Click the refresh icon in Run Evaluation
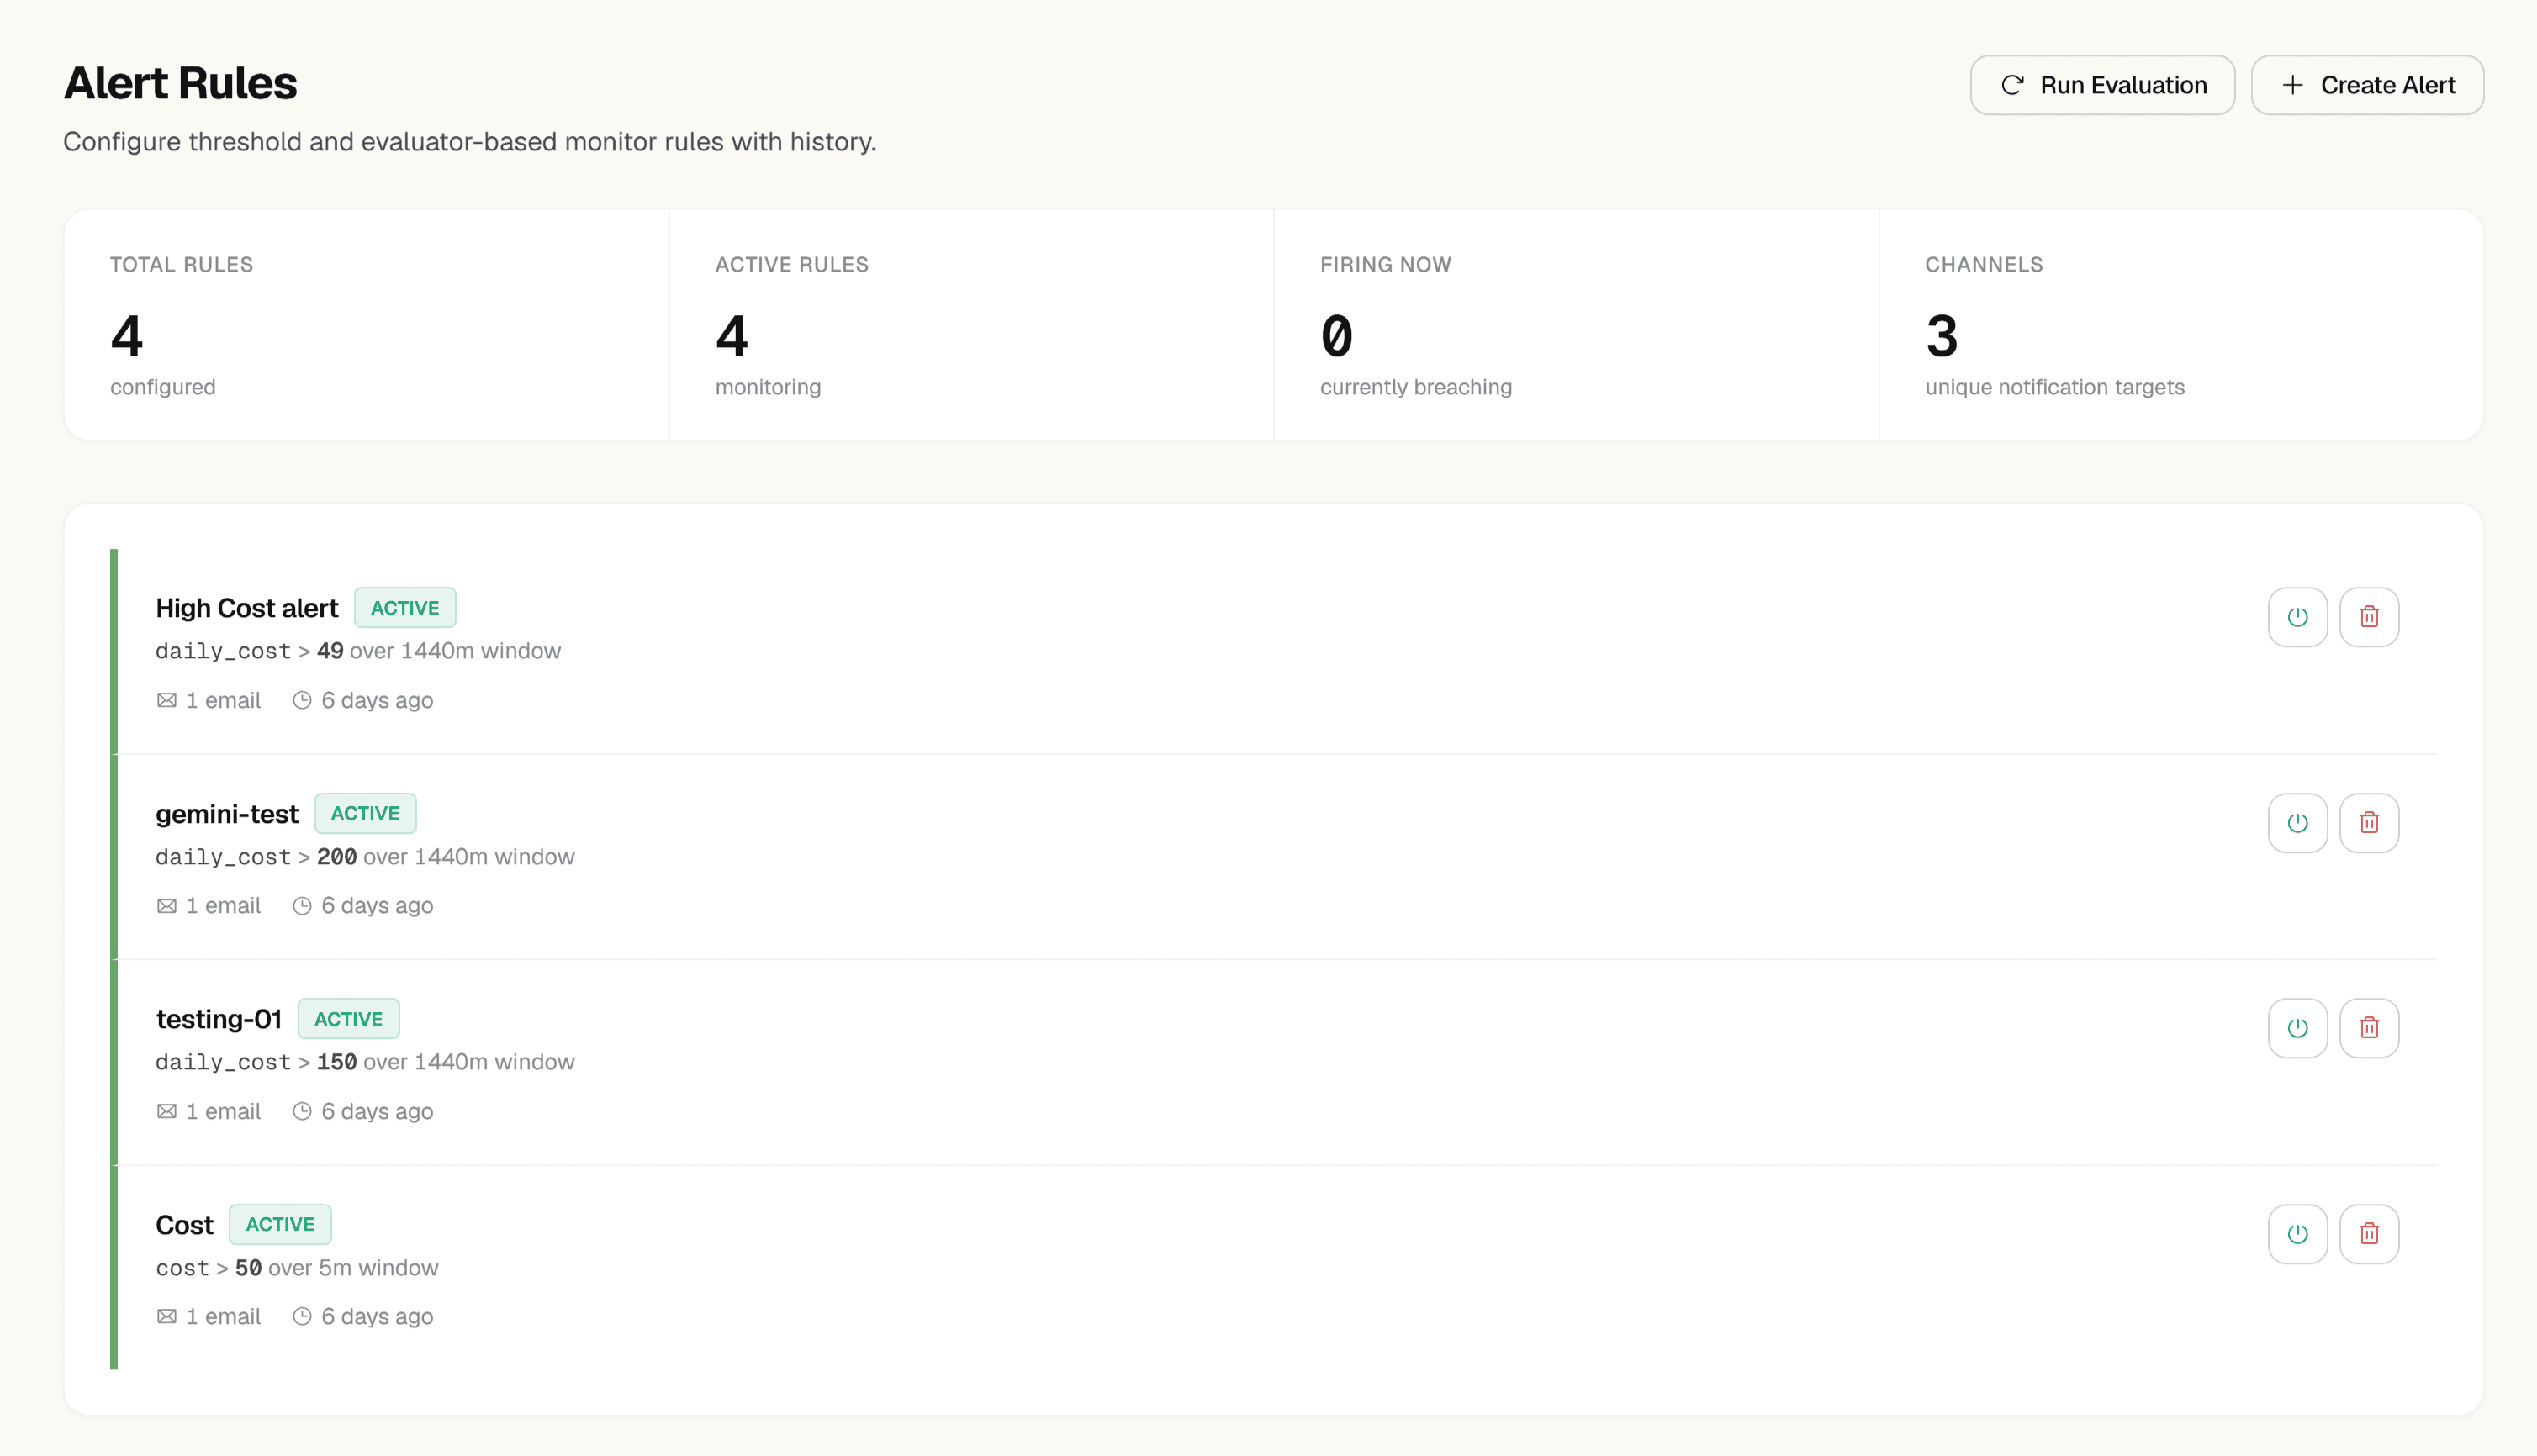Screen dimensions: 2537x1456 point(2012,85)
